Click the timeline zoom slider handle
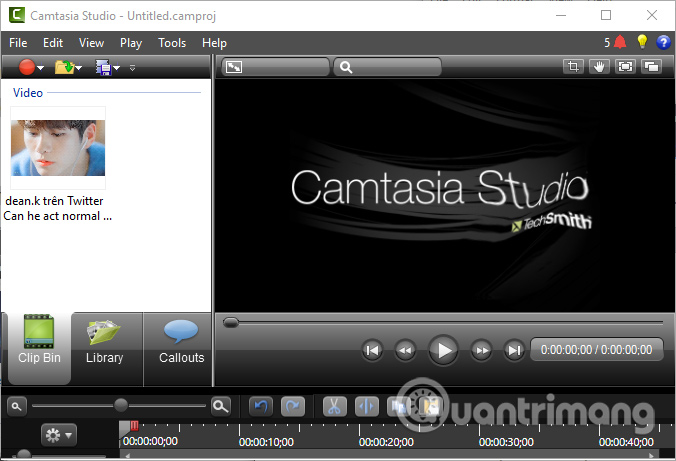The height and width of the screenshot is (461, 676). tap(121, 405)
